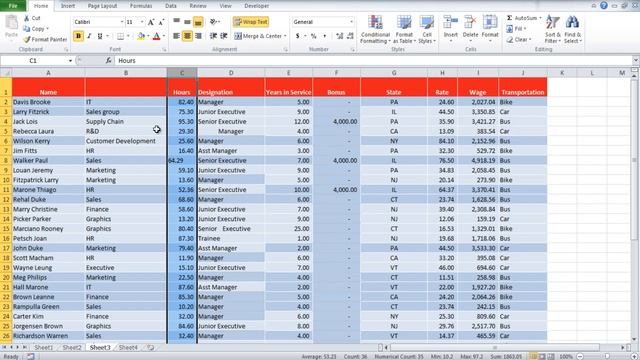The width and height of the screenshot is (640, 360).
Task: Click the Orientation text rotation icon
Action: (214, 22)
